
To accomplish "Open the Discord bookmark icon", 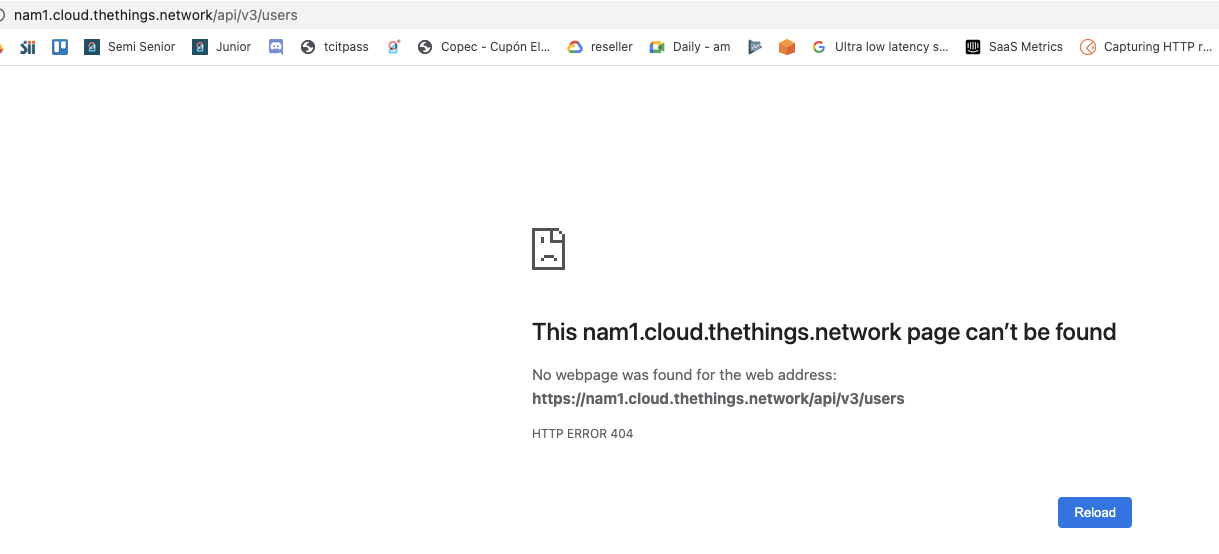I will click(276, 47).
